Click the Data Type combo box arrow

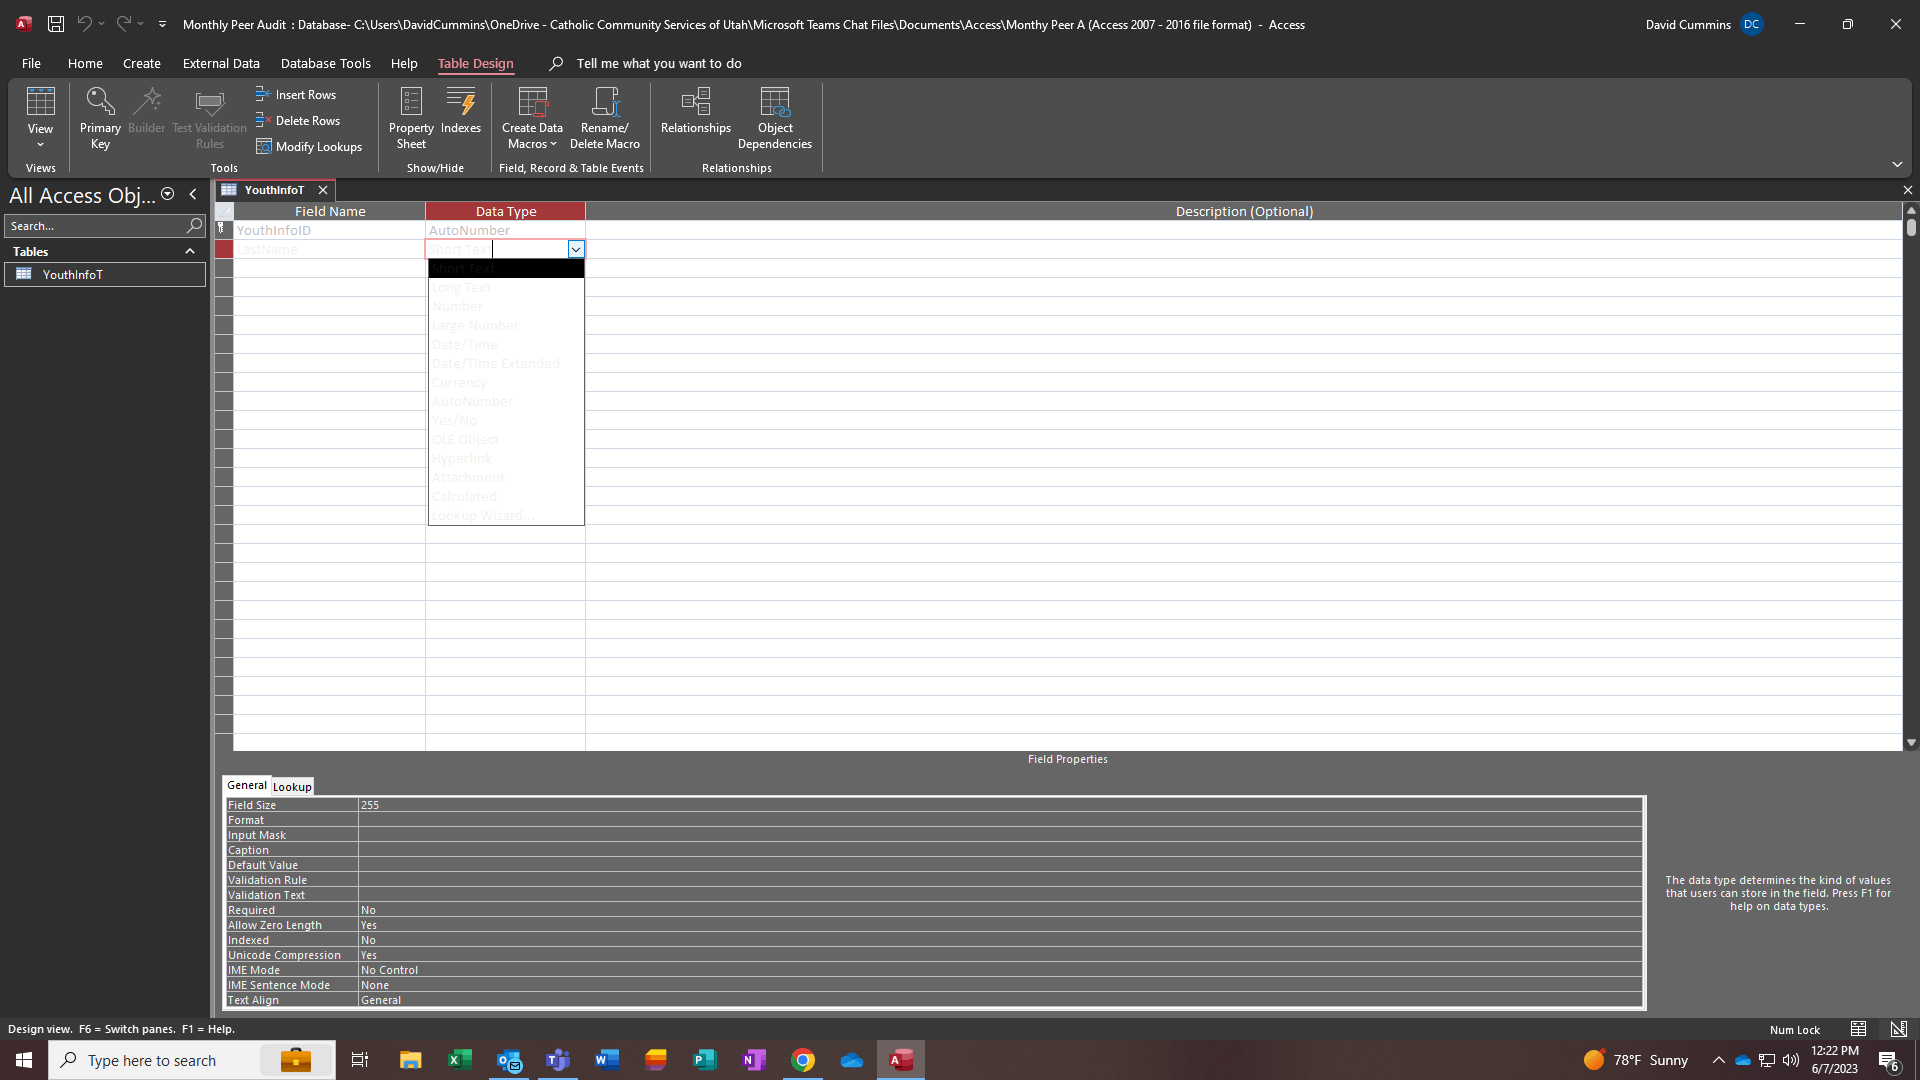click(x=576, y=249)
